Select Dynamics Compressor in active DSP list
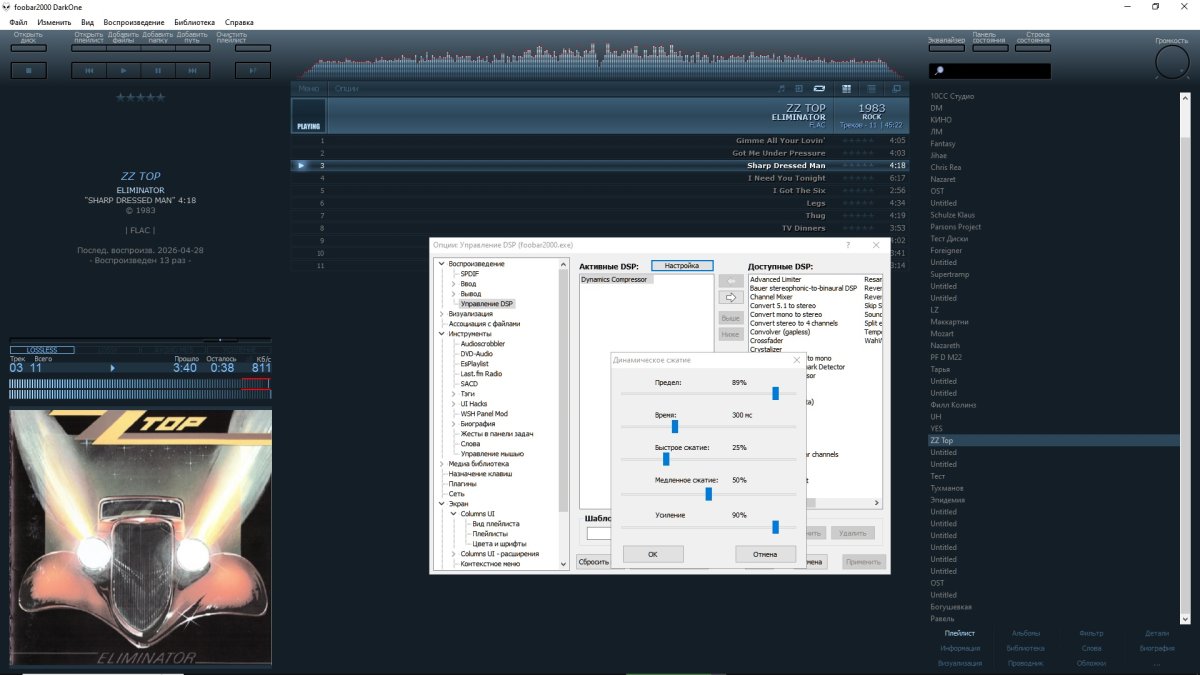Viewport: 1200px width, 675px height. 615,280
